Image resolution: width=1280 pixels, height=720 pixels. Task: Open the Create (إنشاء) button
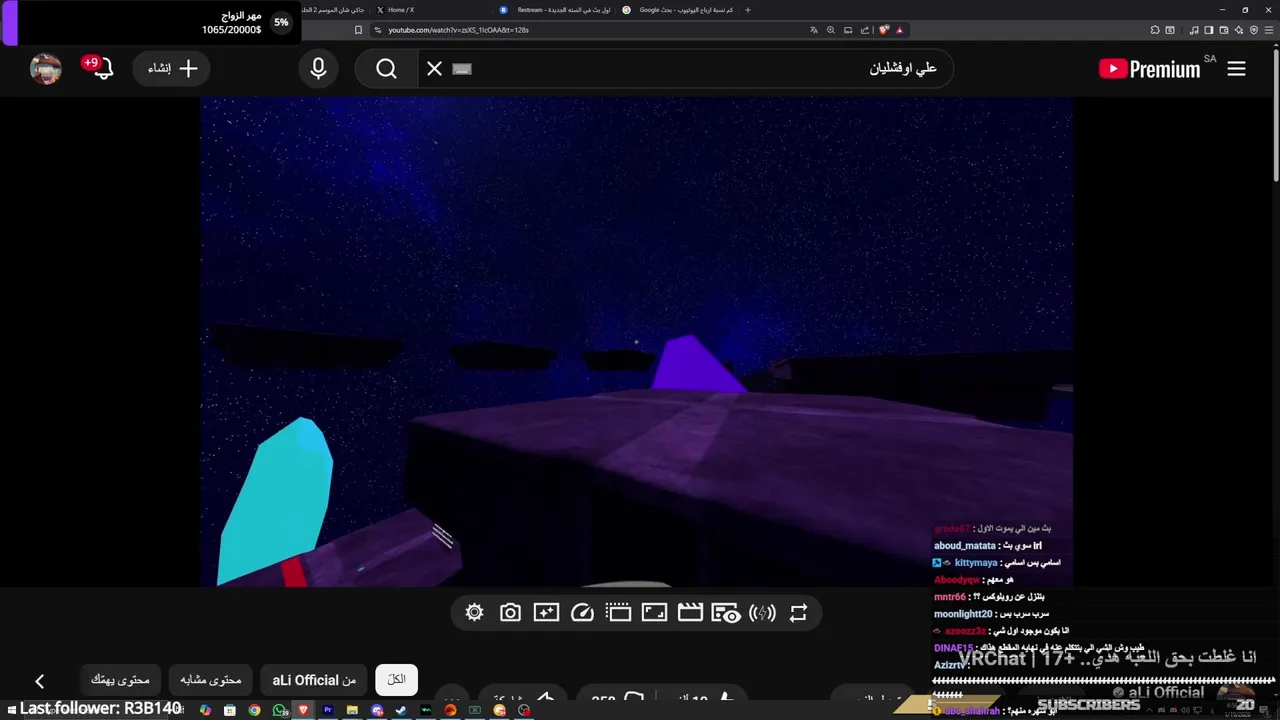pos(173,69)
